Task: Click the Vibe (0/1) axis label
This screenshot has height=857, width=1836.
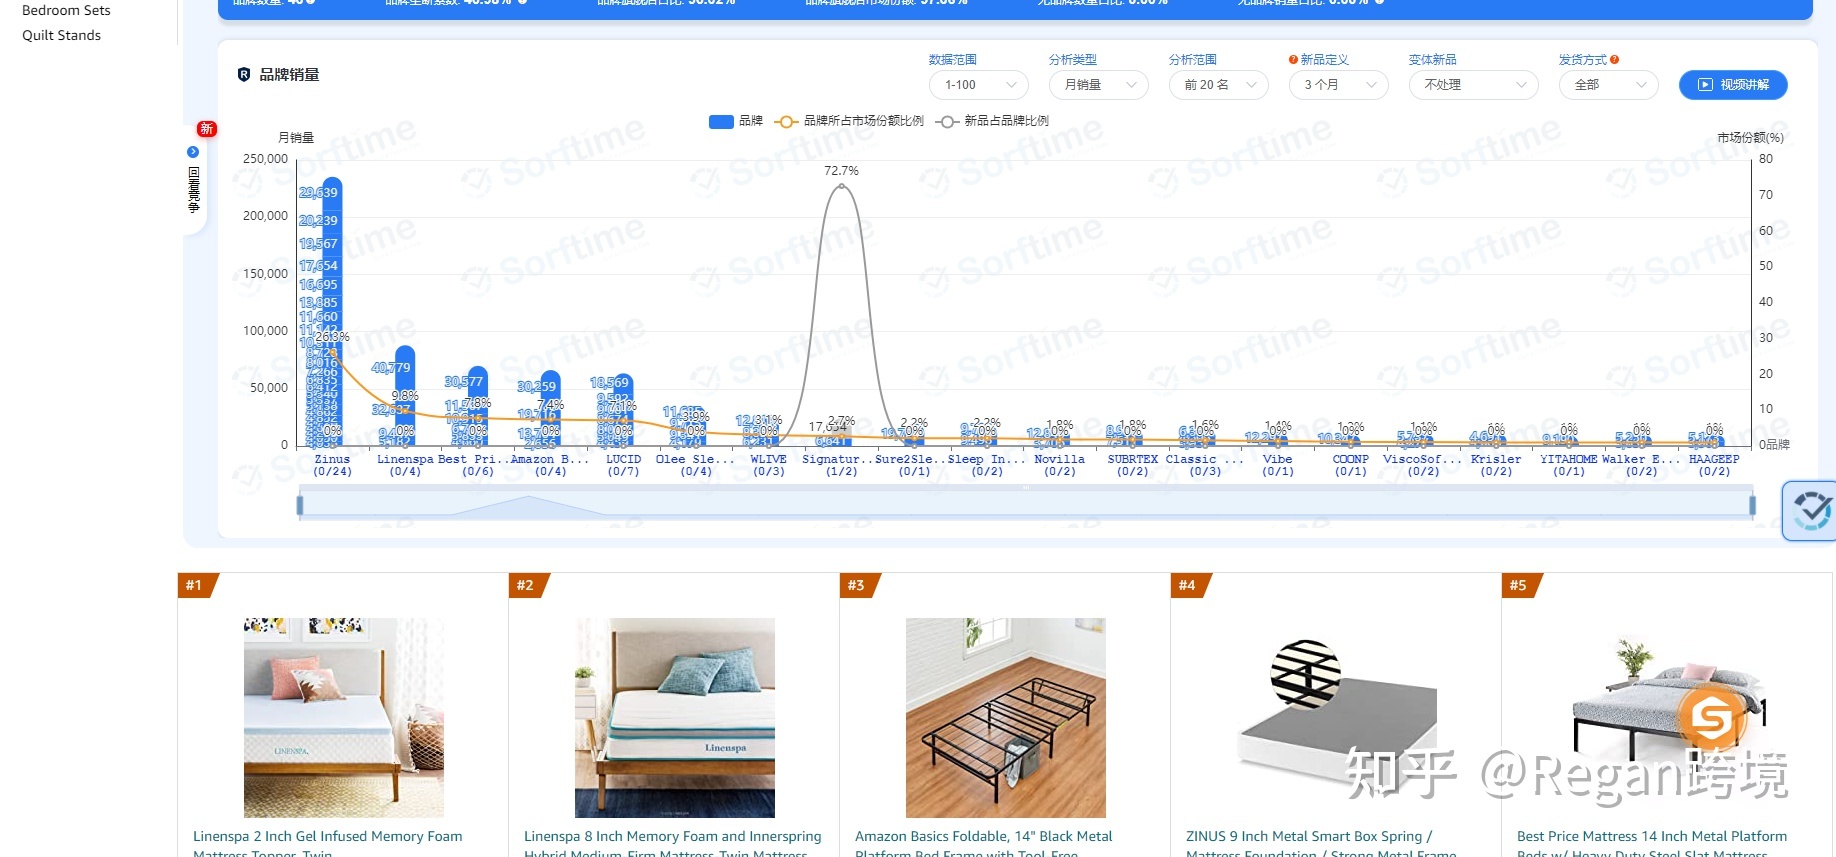Action: click(1278, 465)
